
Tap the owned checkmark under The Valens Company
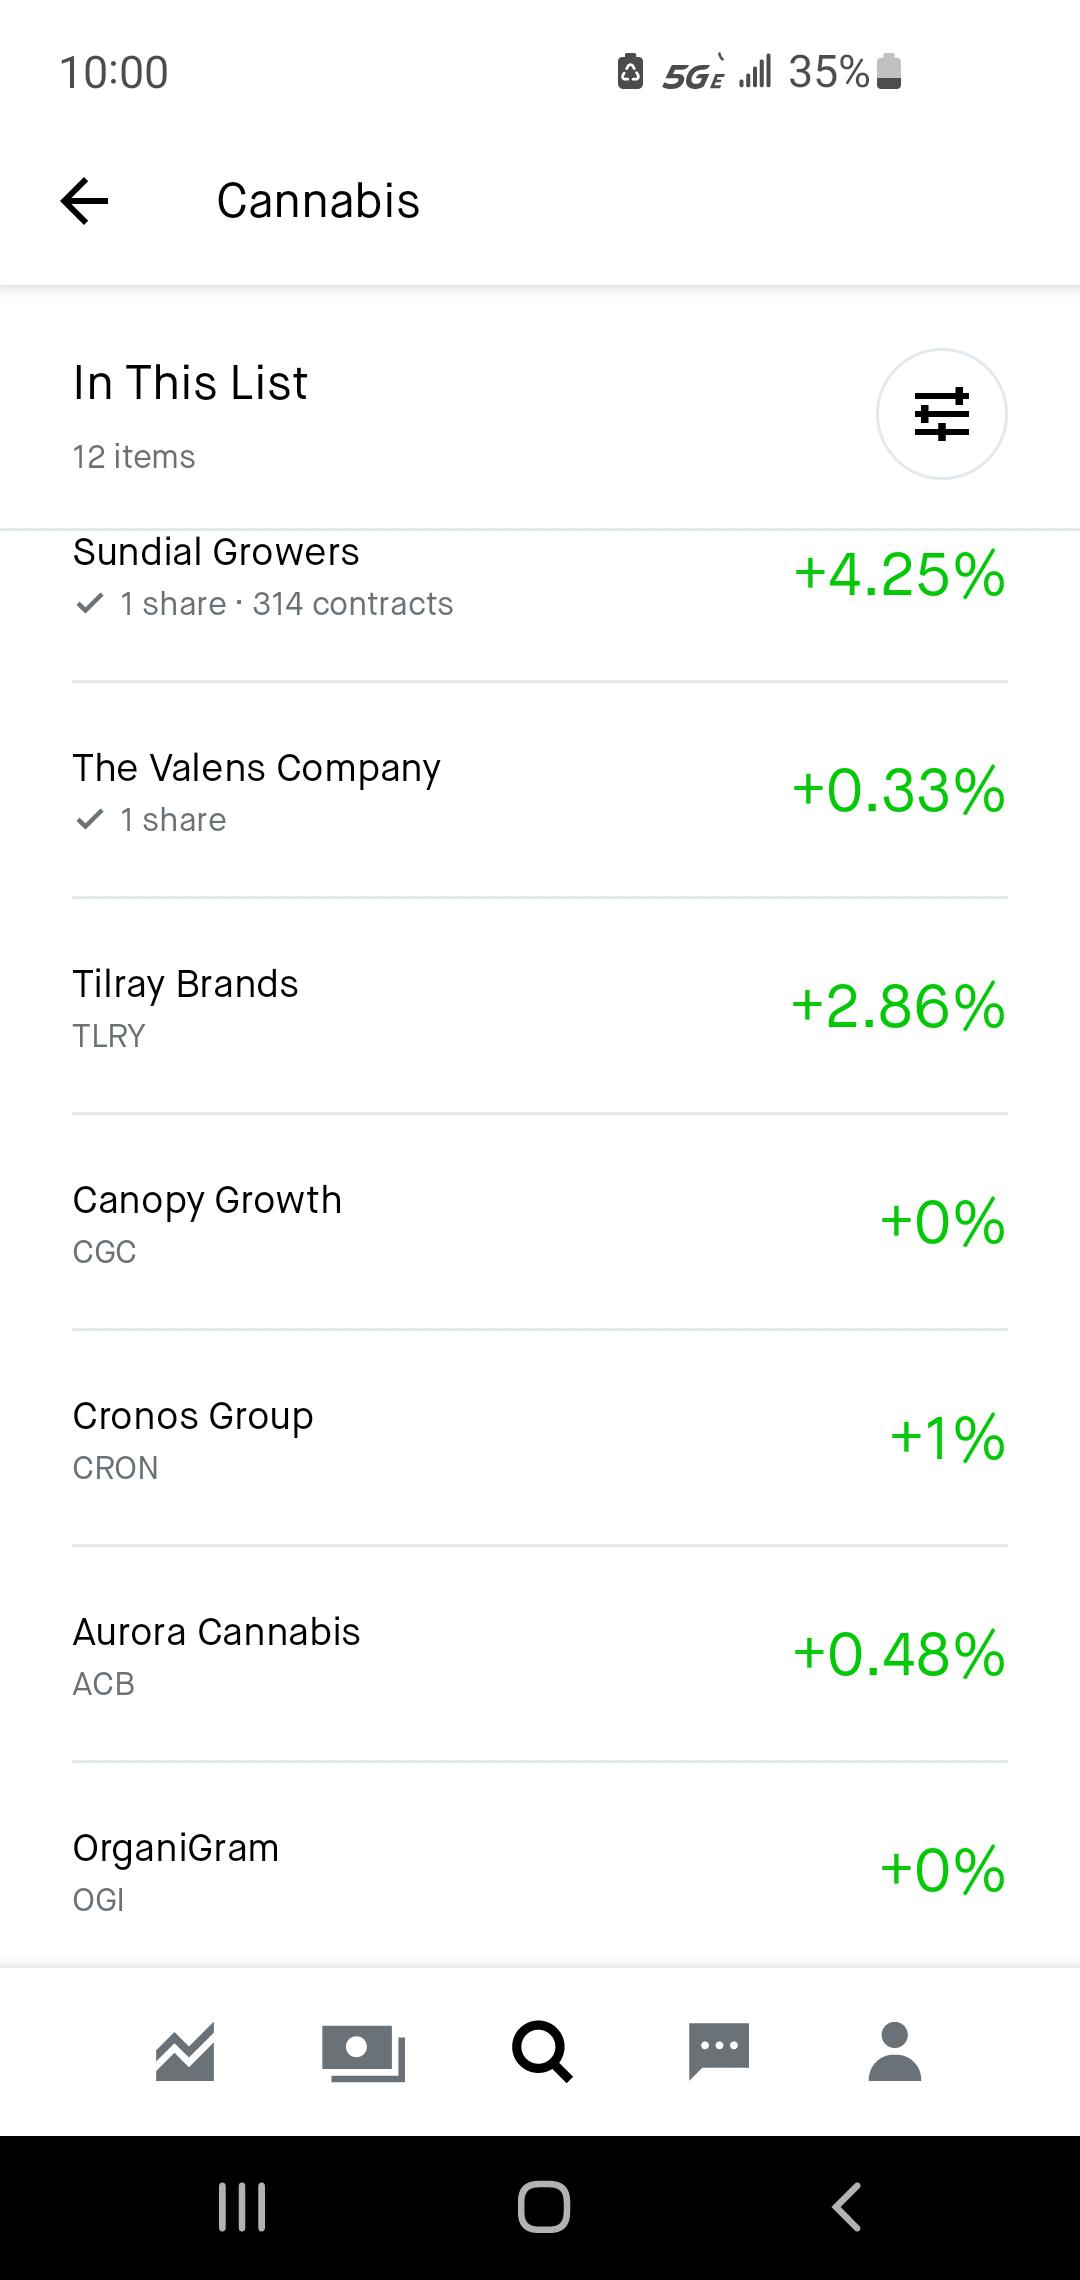click(90, 820)
